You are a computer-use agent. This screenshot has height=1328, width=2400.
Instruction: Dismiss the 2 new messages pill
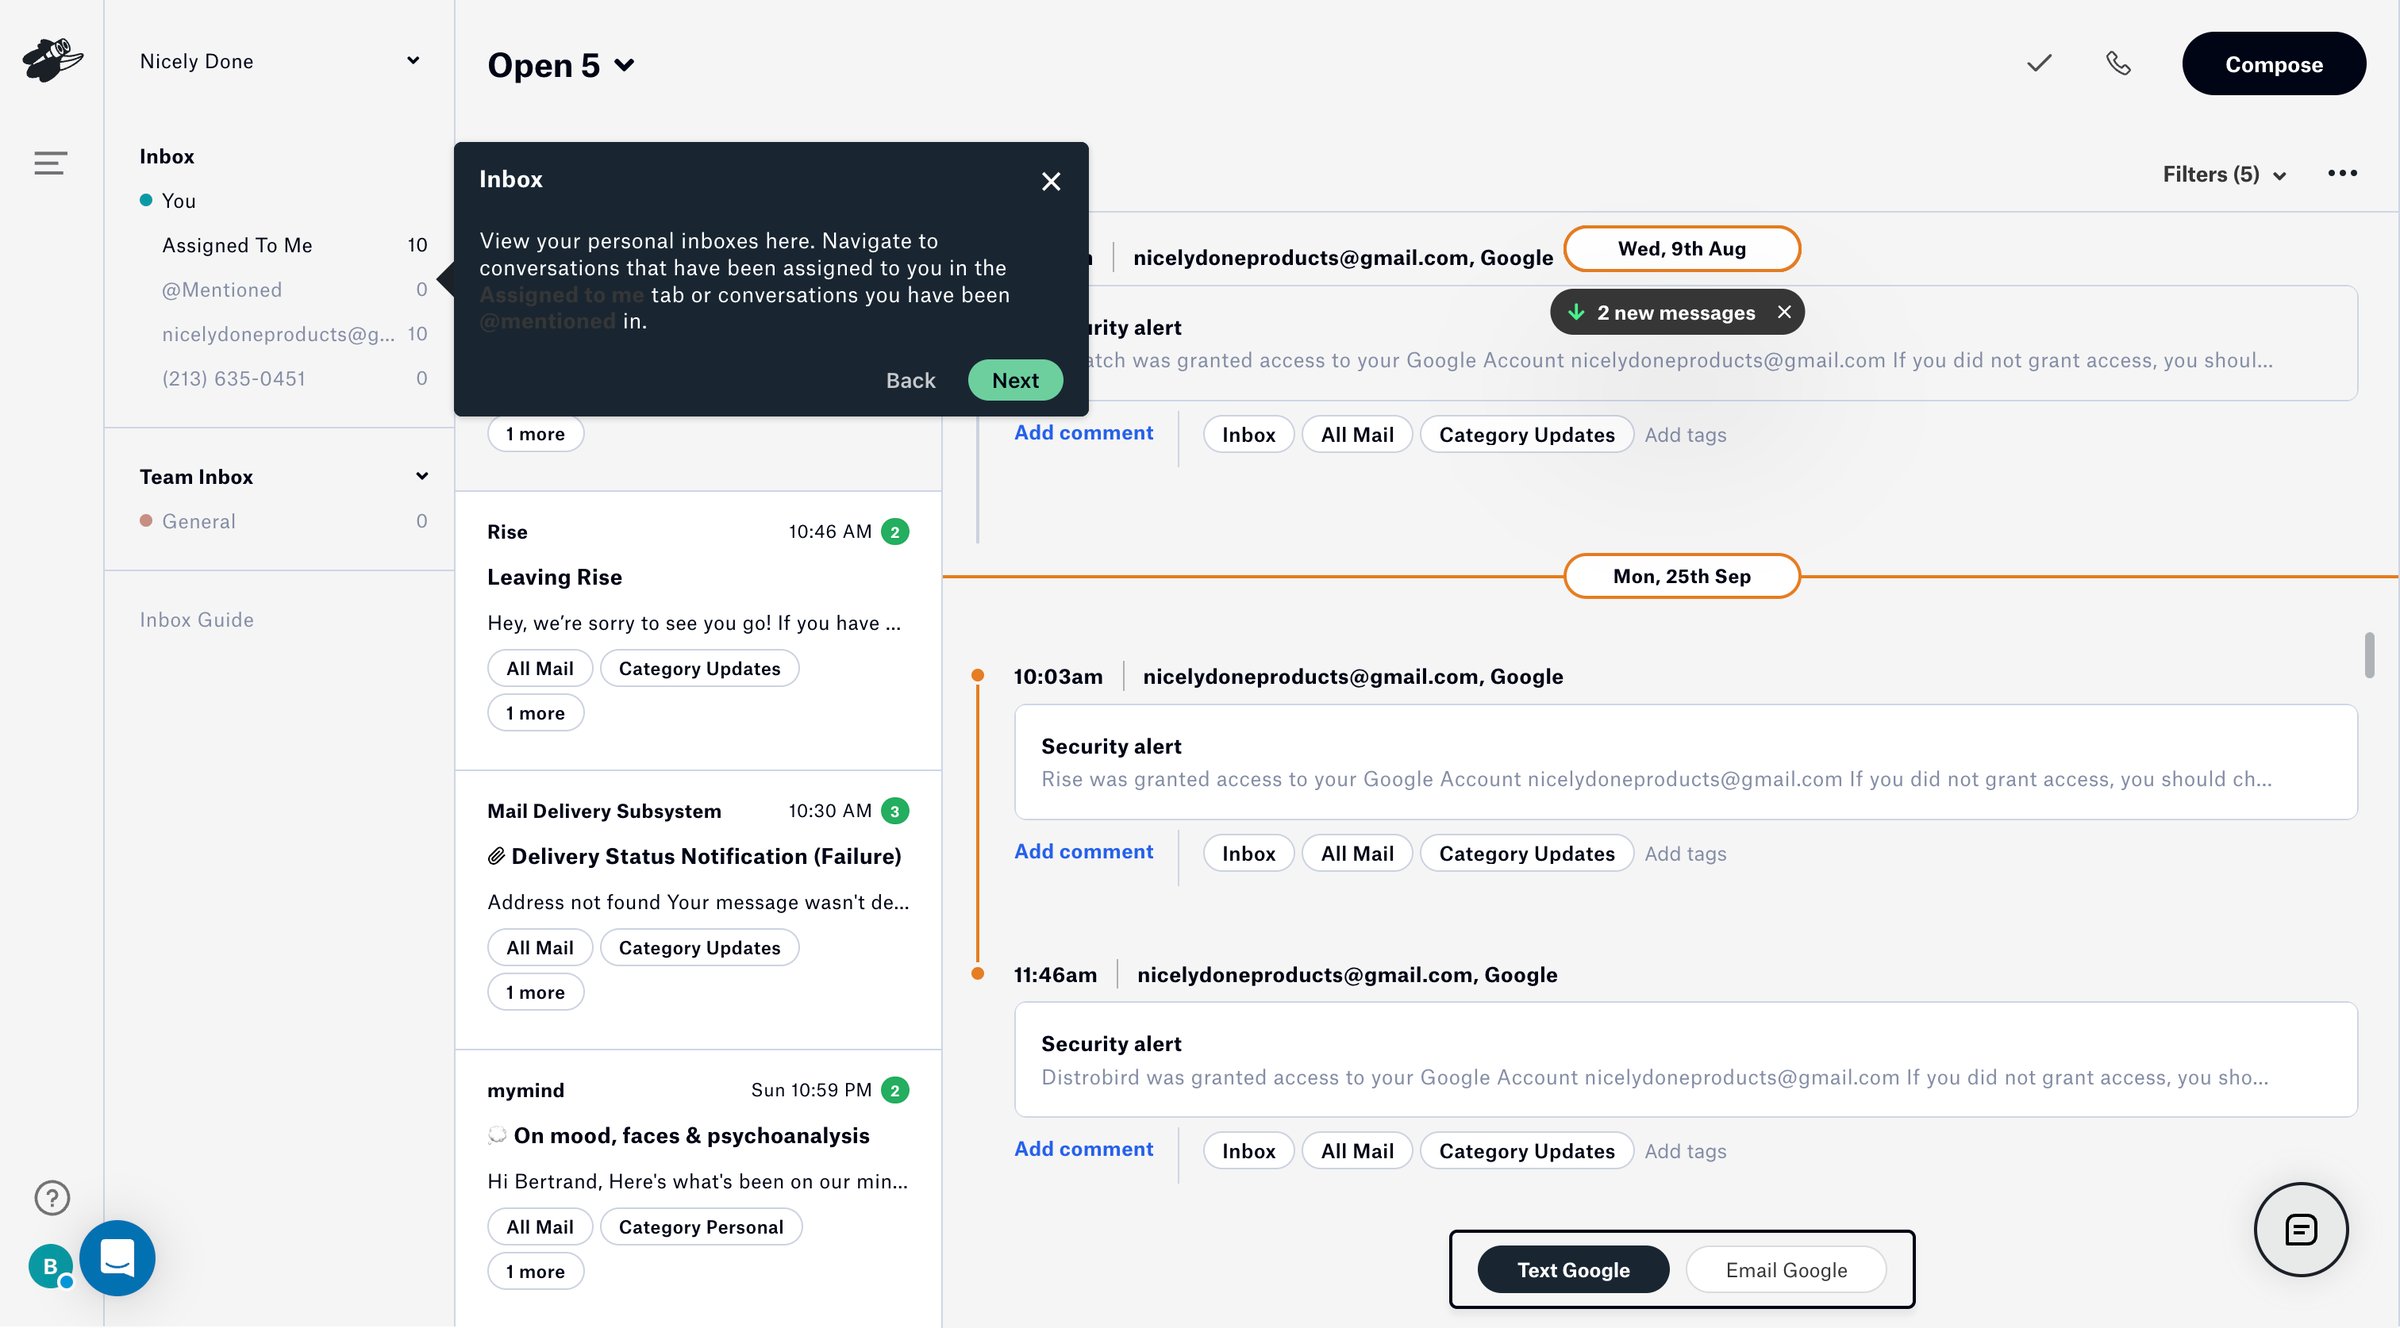coord(1784,312)
